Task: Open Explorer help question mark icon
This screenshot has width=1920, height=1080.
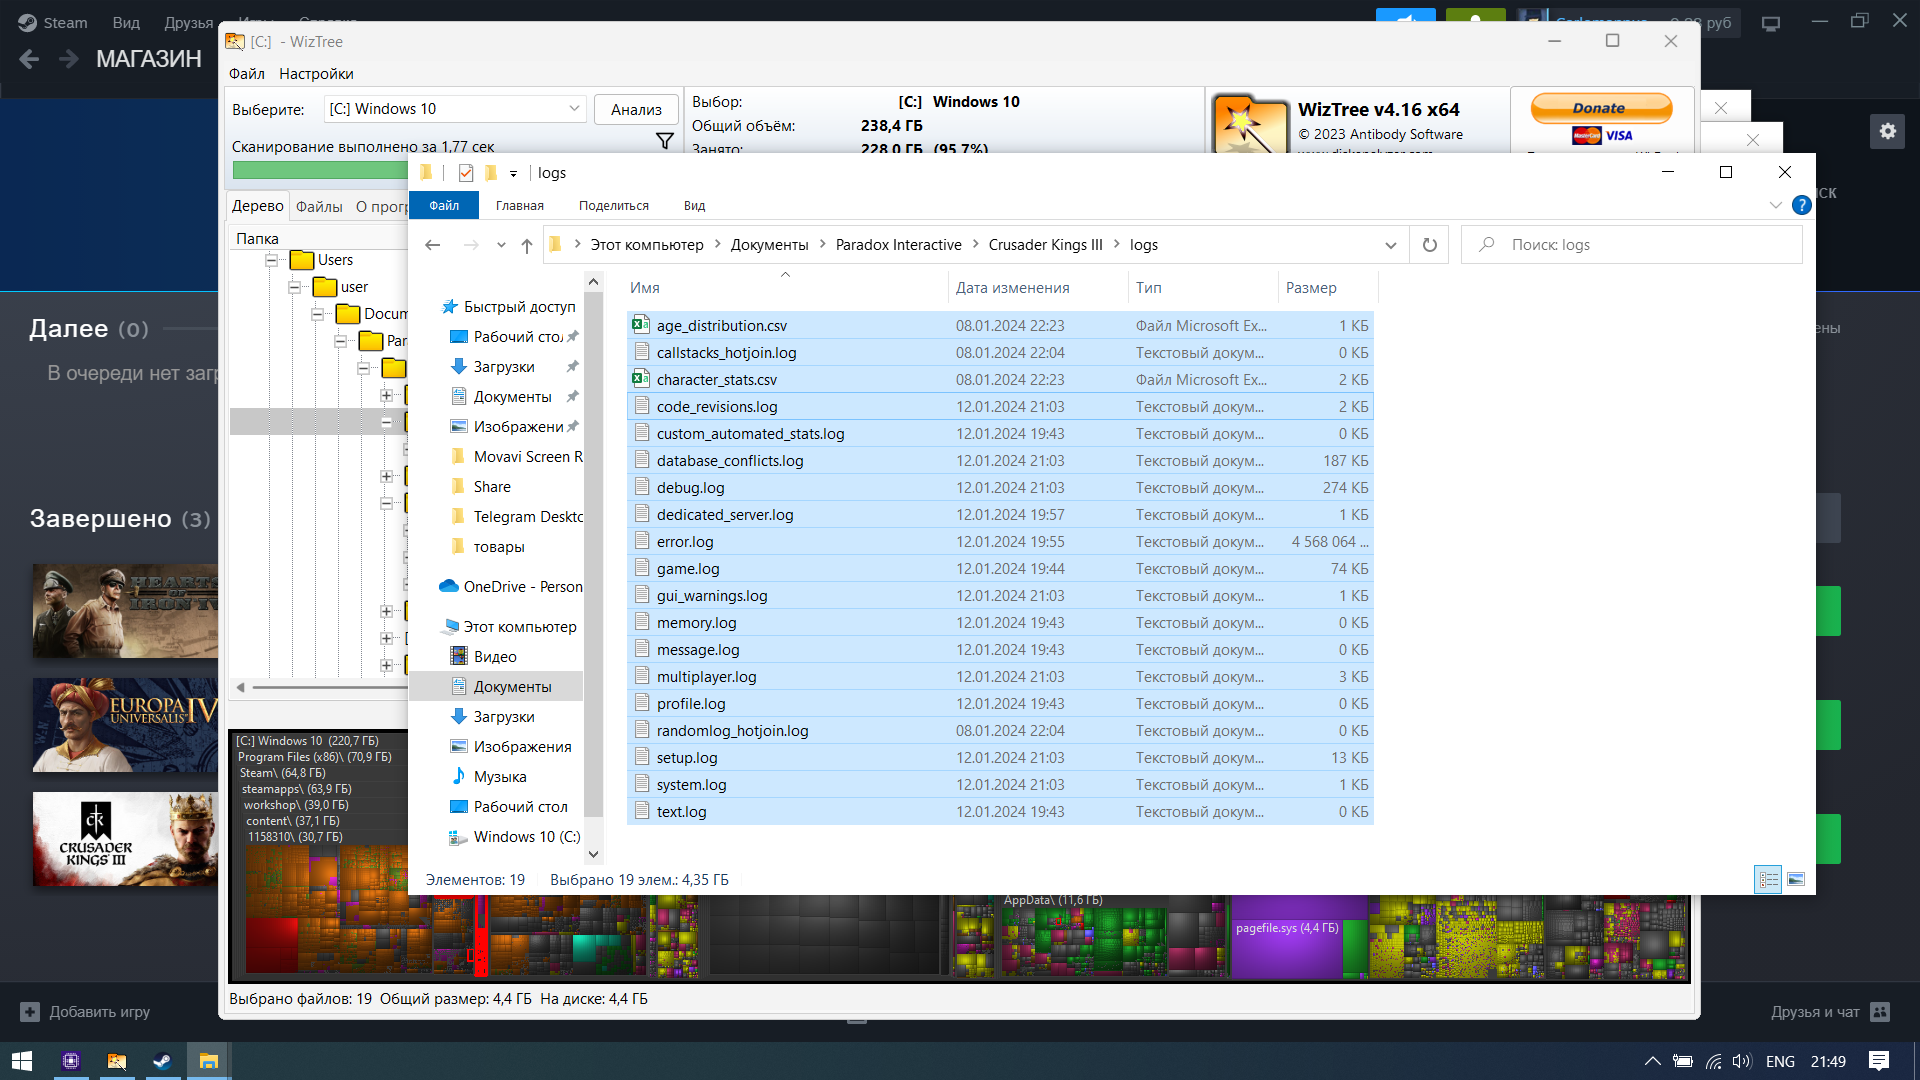Action: tap(1802, 205)
